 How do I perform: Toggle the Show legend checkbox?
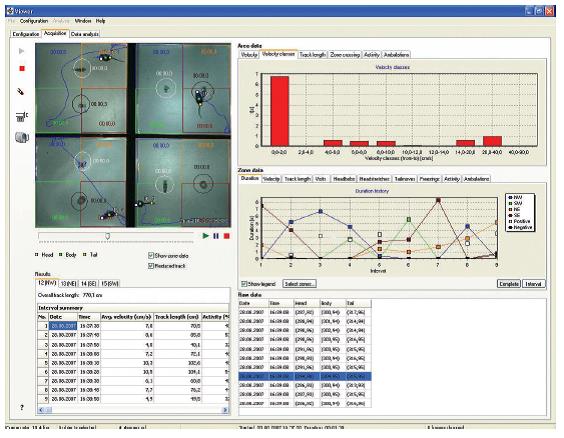tap(245, 284)
